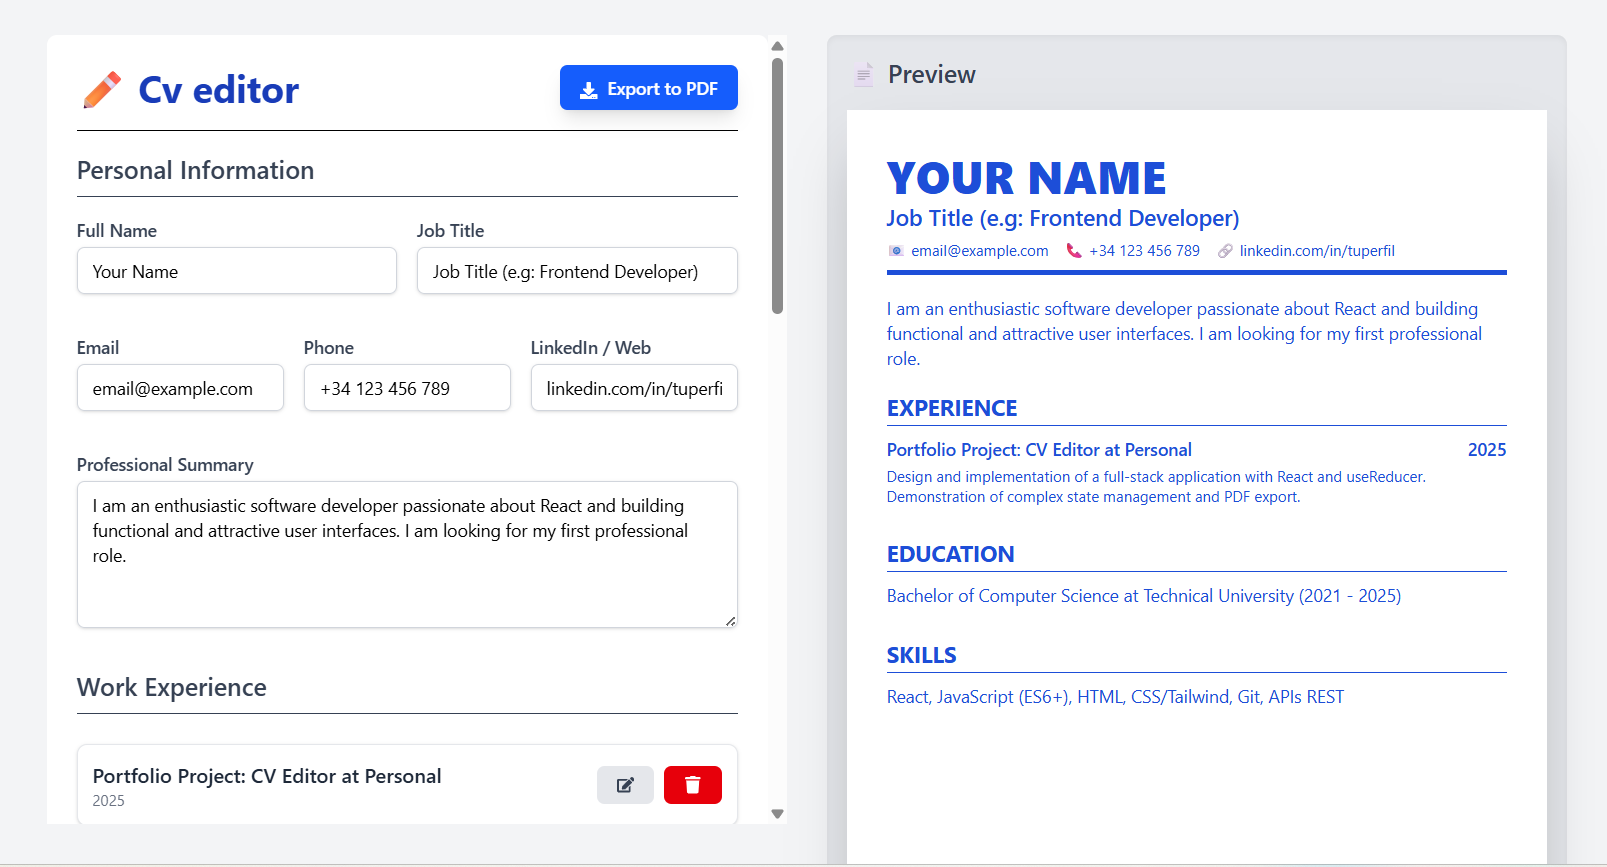
Task: Click the SKILLS heading in preview
Action: pos(921,655)
